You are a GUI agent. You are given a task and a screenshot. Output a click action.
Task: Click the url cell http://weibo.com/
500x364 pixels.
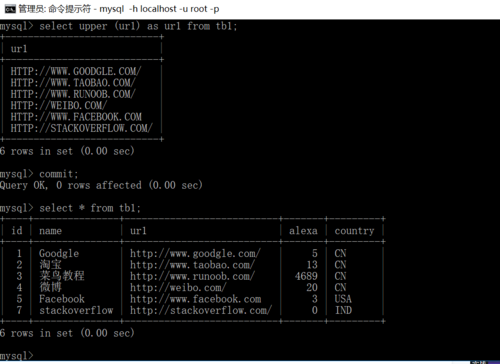click(x=178, y=287)
